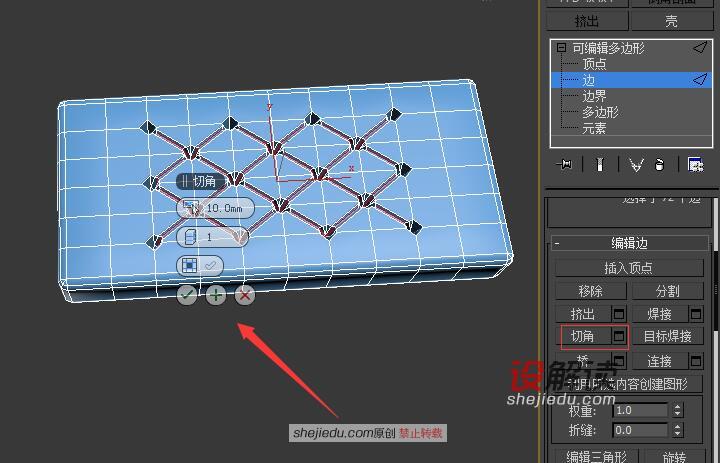The width and height of the screenshot is (720, 463).
Task: Click the 分割 button
Action: (668, 291)
